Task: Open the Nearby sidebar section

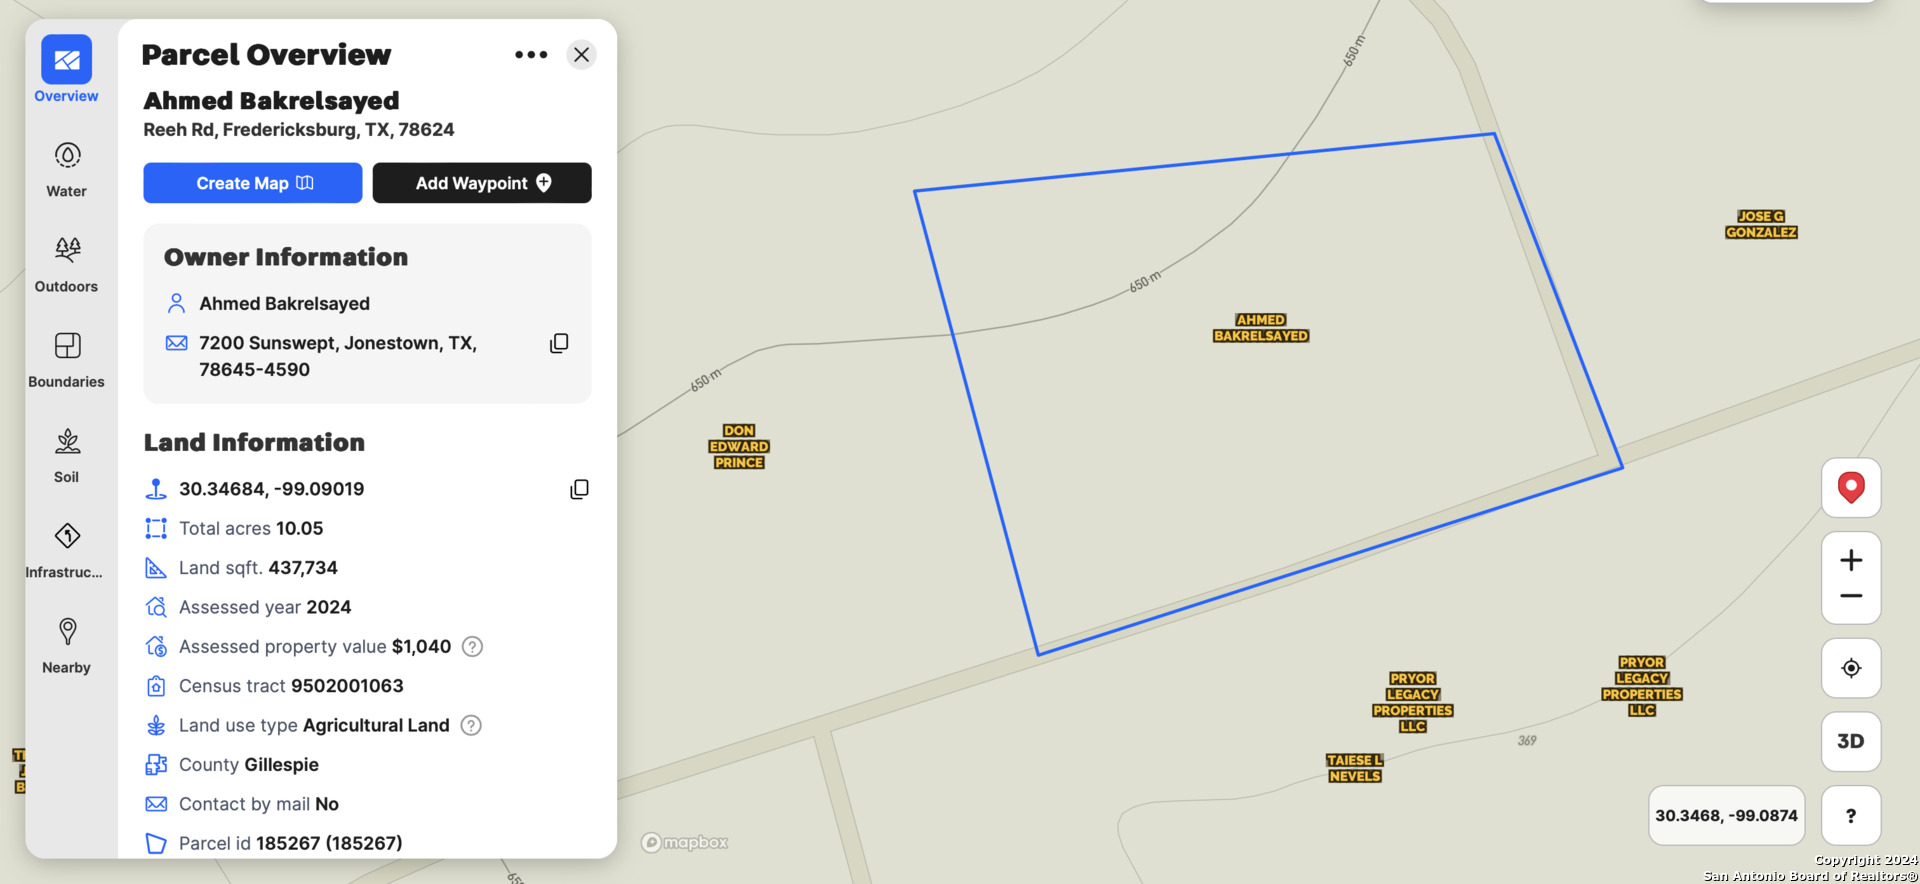Action: pos(66,646)
